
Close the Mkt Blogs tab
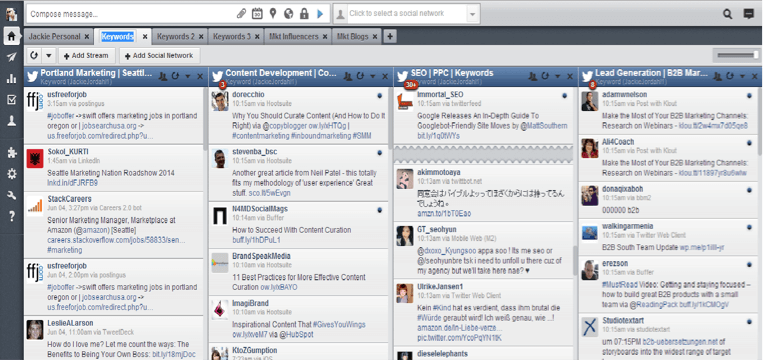click(x=375, y=36)
